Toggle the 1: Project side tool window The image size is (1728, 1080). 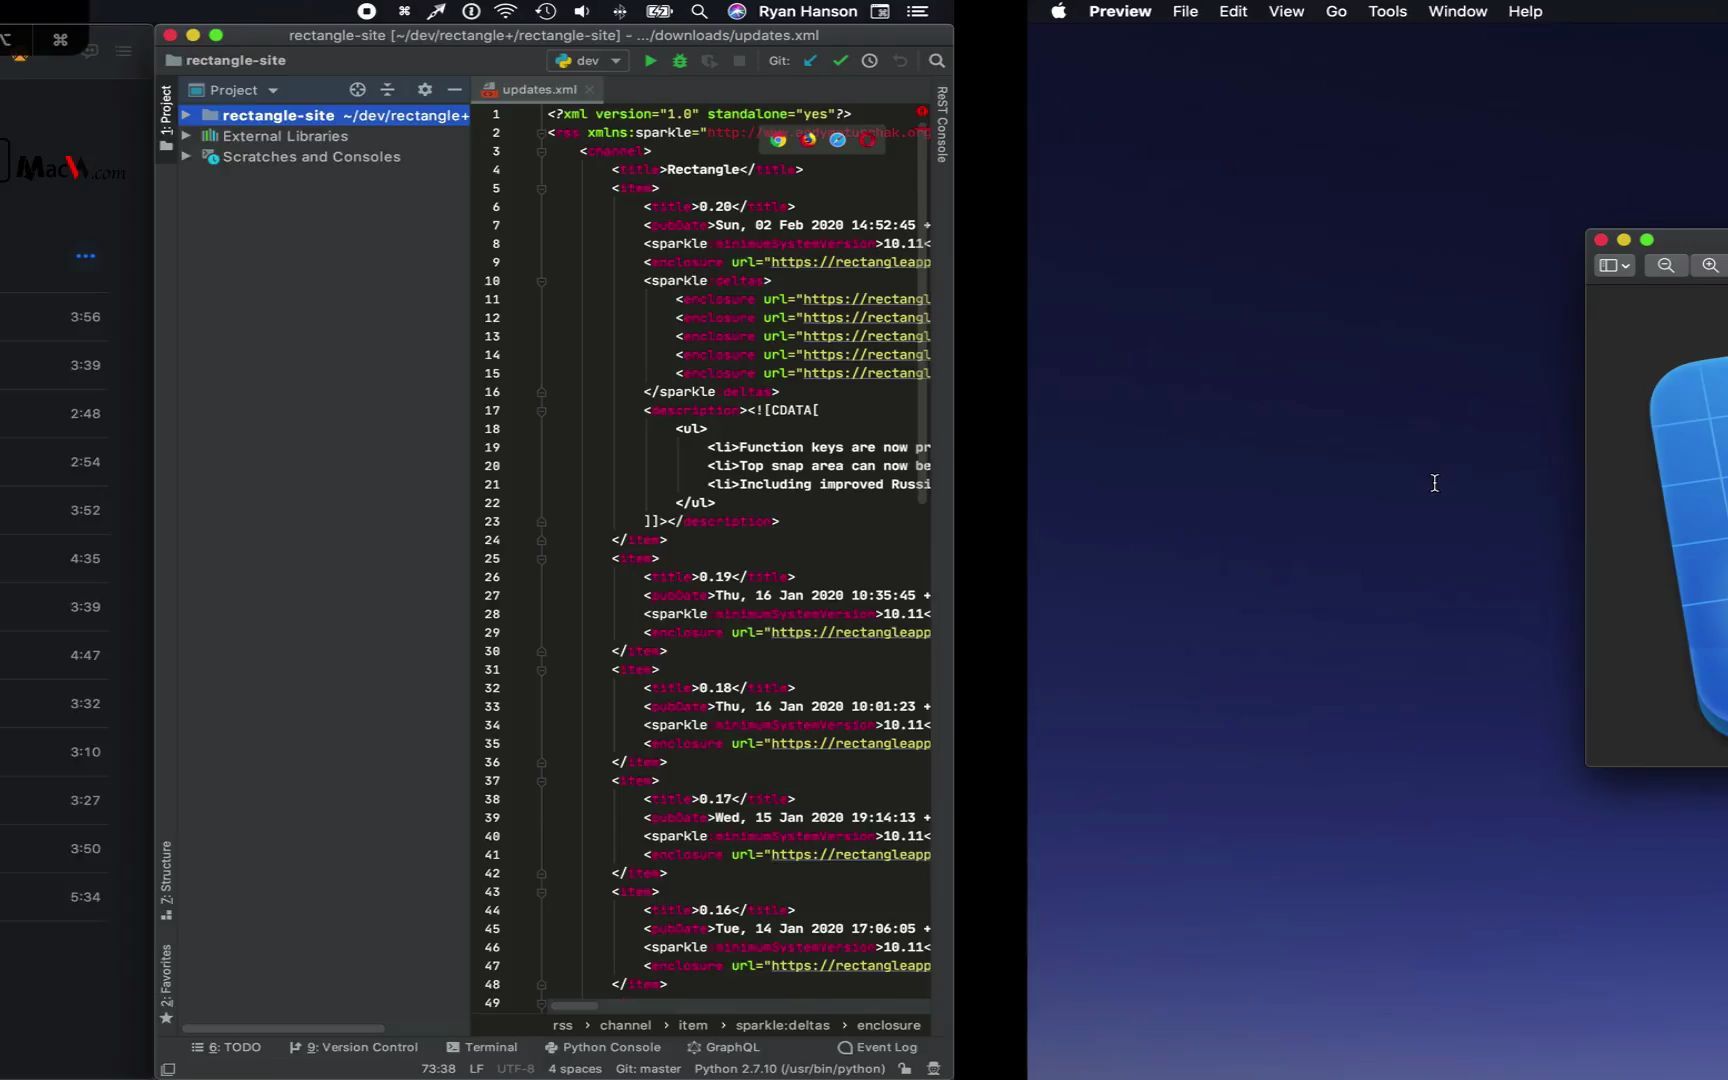click(x=166, y=118)
